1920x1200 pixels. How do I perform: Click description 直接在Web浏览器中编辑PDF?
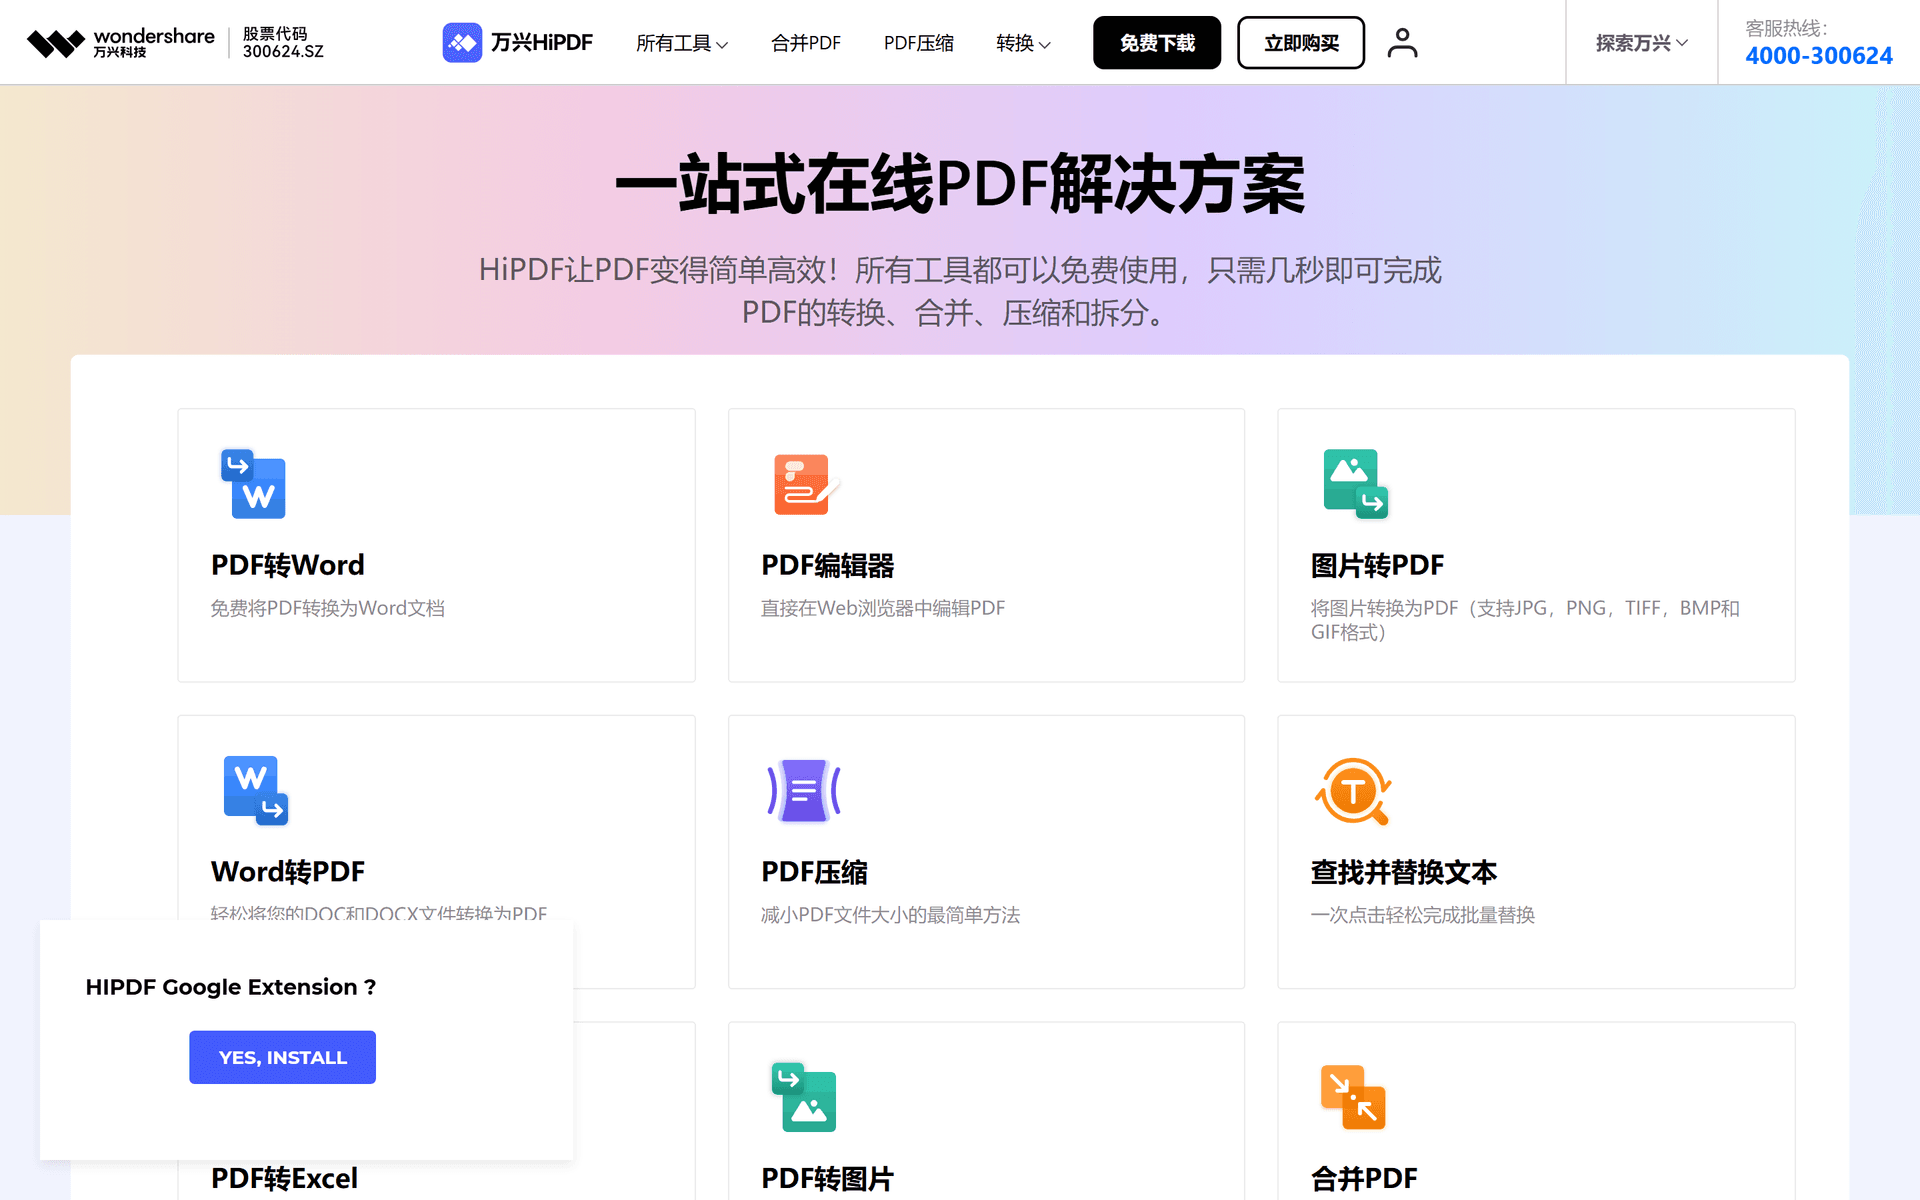(883, 608)
